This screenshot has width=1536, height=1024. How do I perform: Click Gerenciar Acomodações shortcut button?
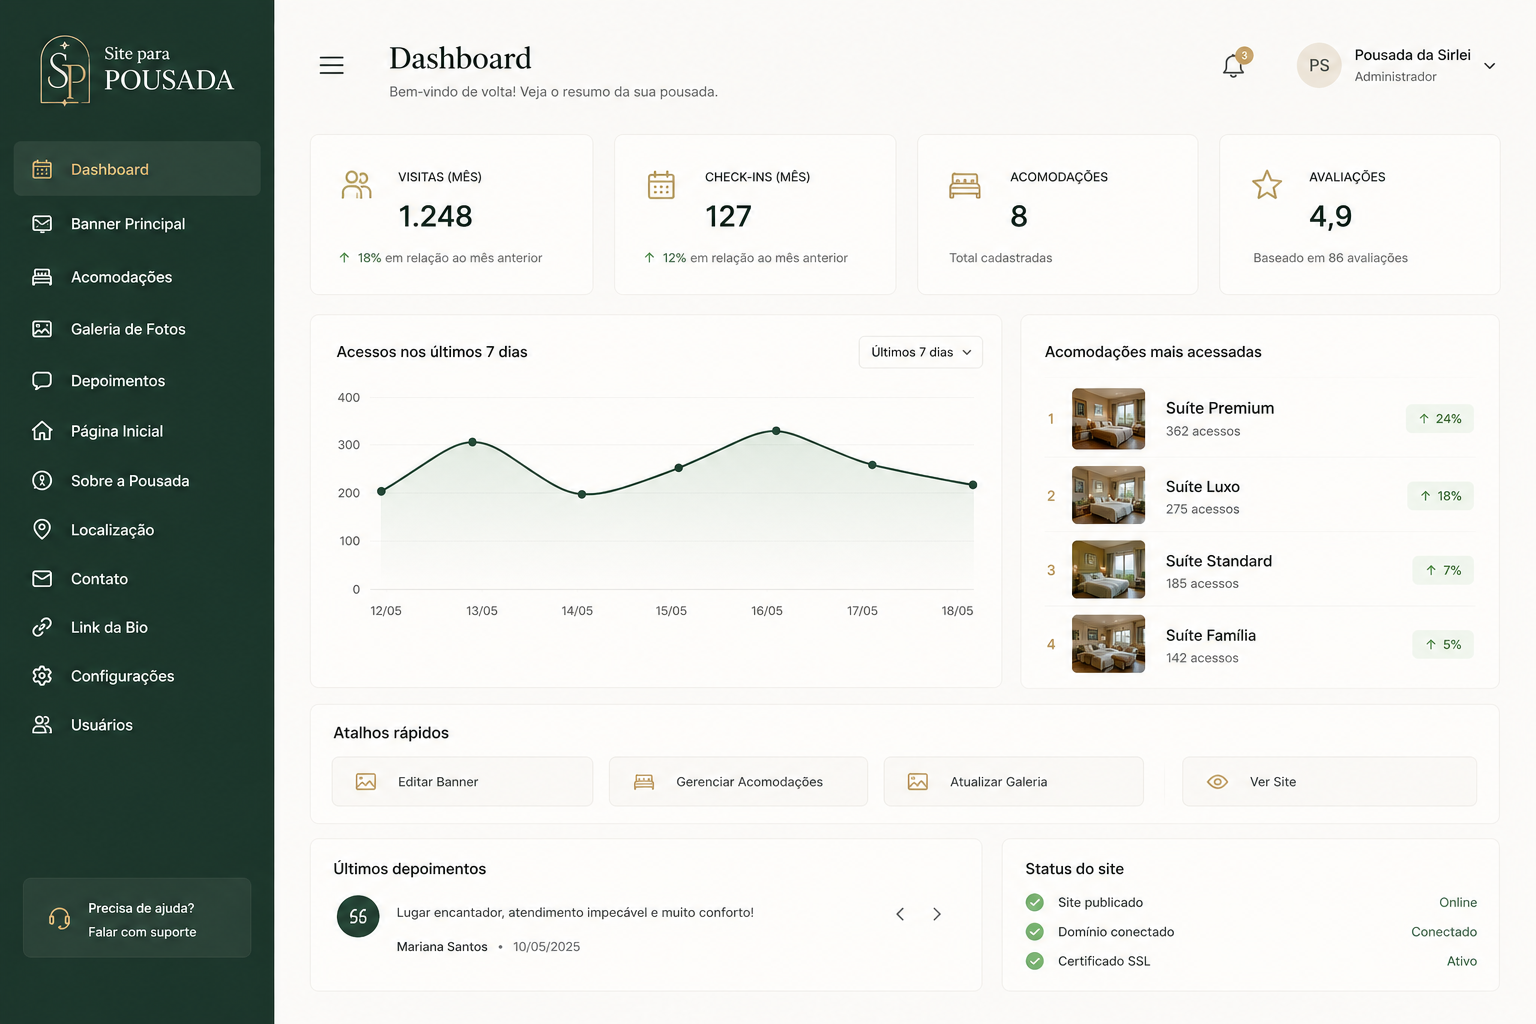(738, 782)
